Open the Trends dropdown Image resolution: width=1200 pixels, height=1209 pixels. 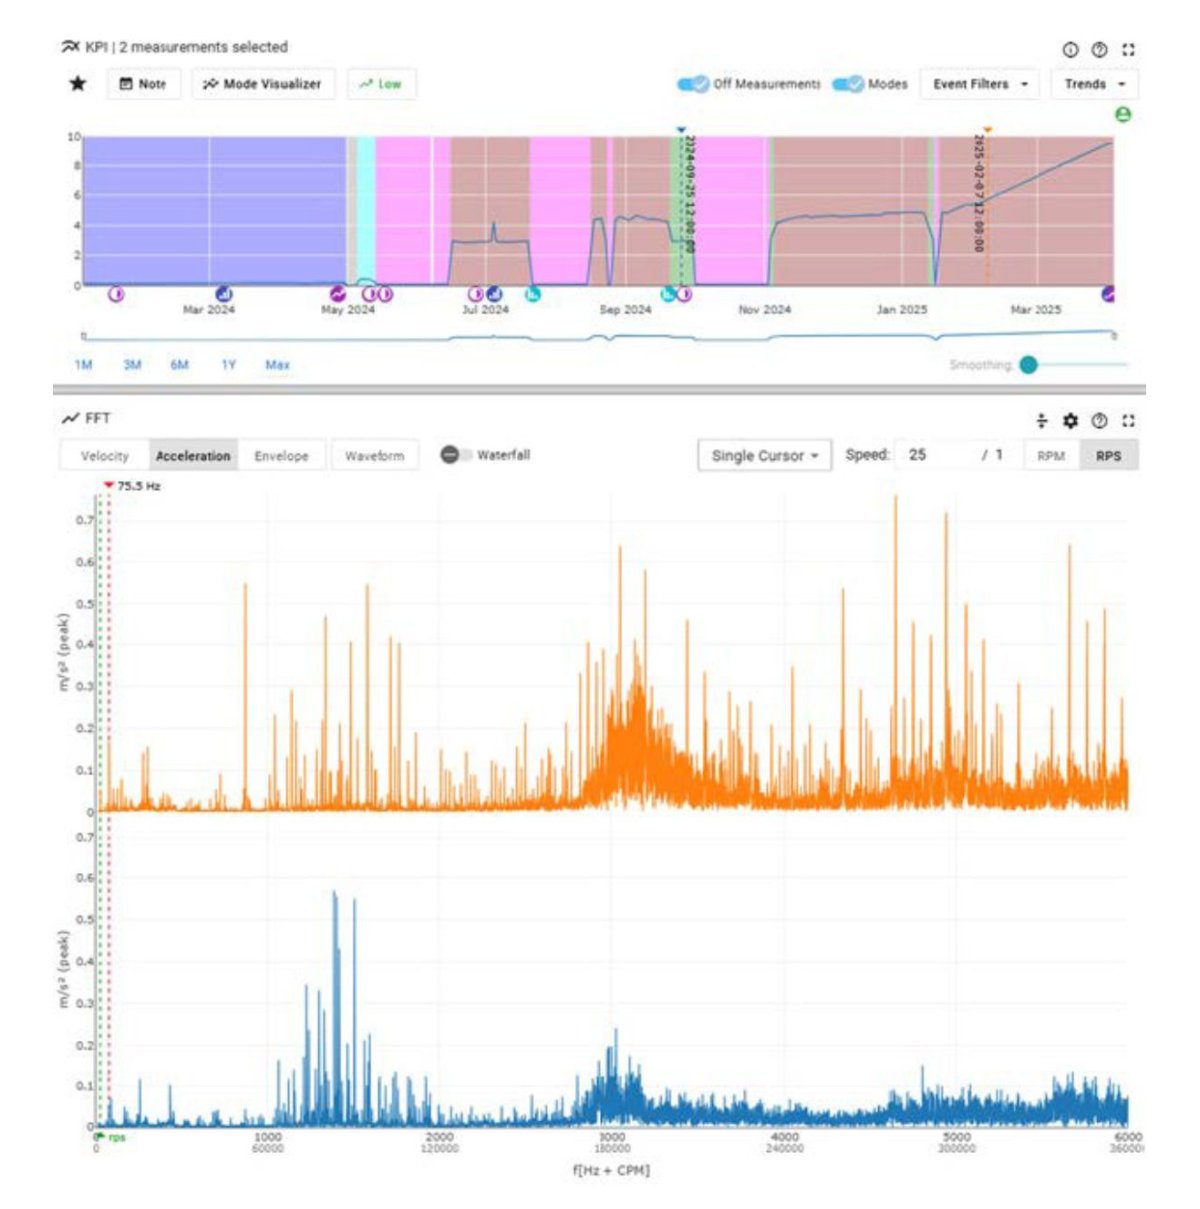[1095, 84]
